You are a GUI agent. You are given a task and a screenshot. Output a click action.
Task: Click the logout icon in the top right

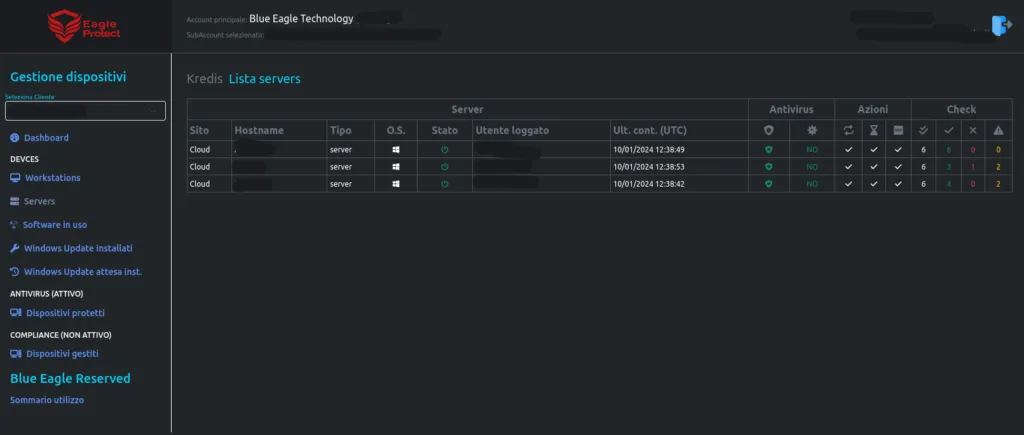1001,25
